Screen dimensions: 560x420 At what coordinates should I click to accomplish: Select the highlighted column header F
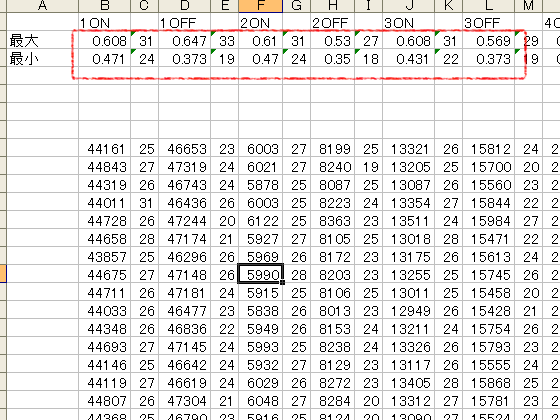point(261,6)
